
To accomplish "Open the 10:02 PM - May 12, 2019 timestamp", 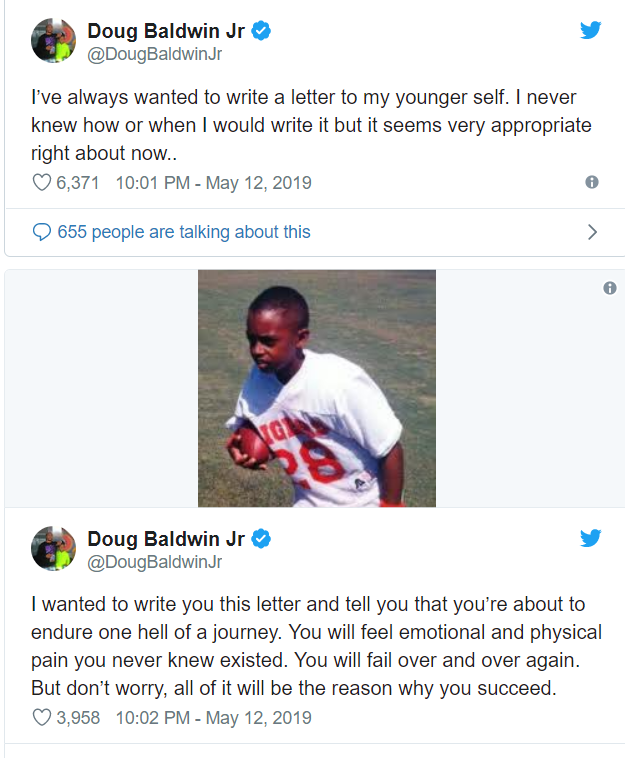I will [x=213, y=717].
